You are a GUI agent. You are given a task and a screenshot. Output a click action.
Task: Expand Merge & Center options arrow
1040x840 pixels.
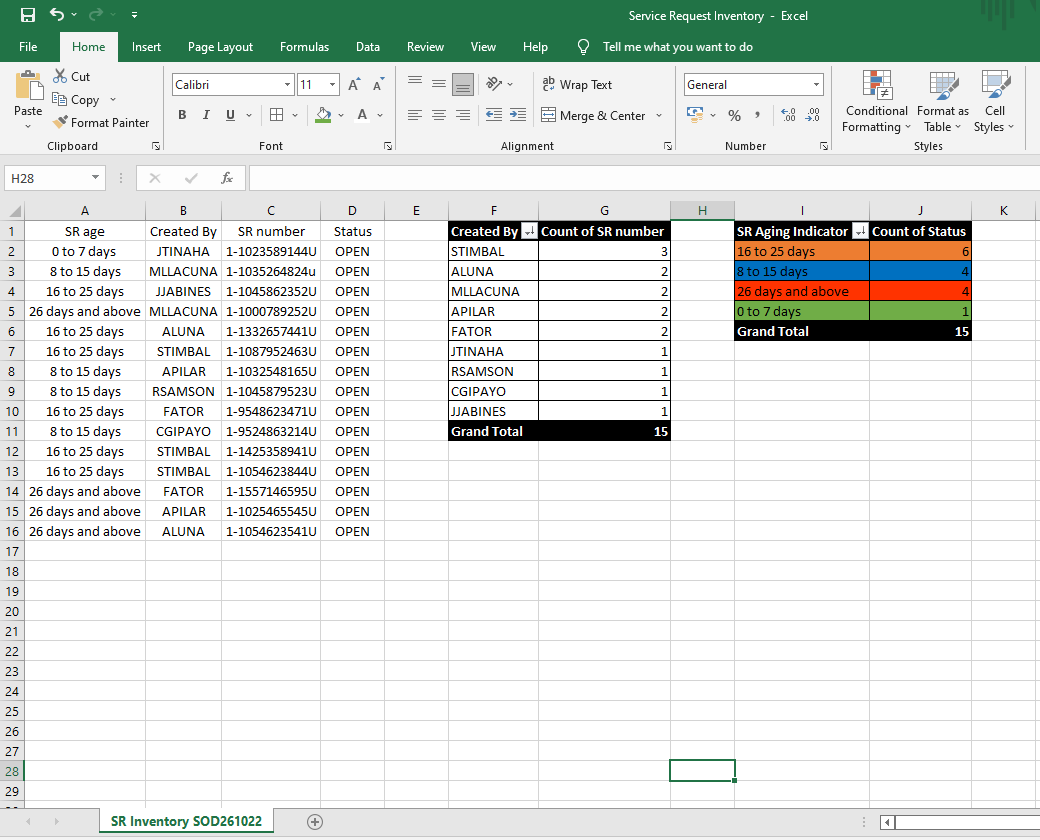[x=659, y=115]
